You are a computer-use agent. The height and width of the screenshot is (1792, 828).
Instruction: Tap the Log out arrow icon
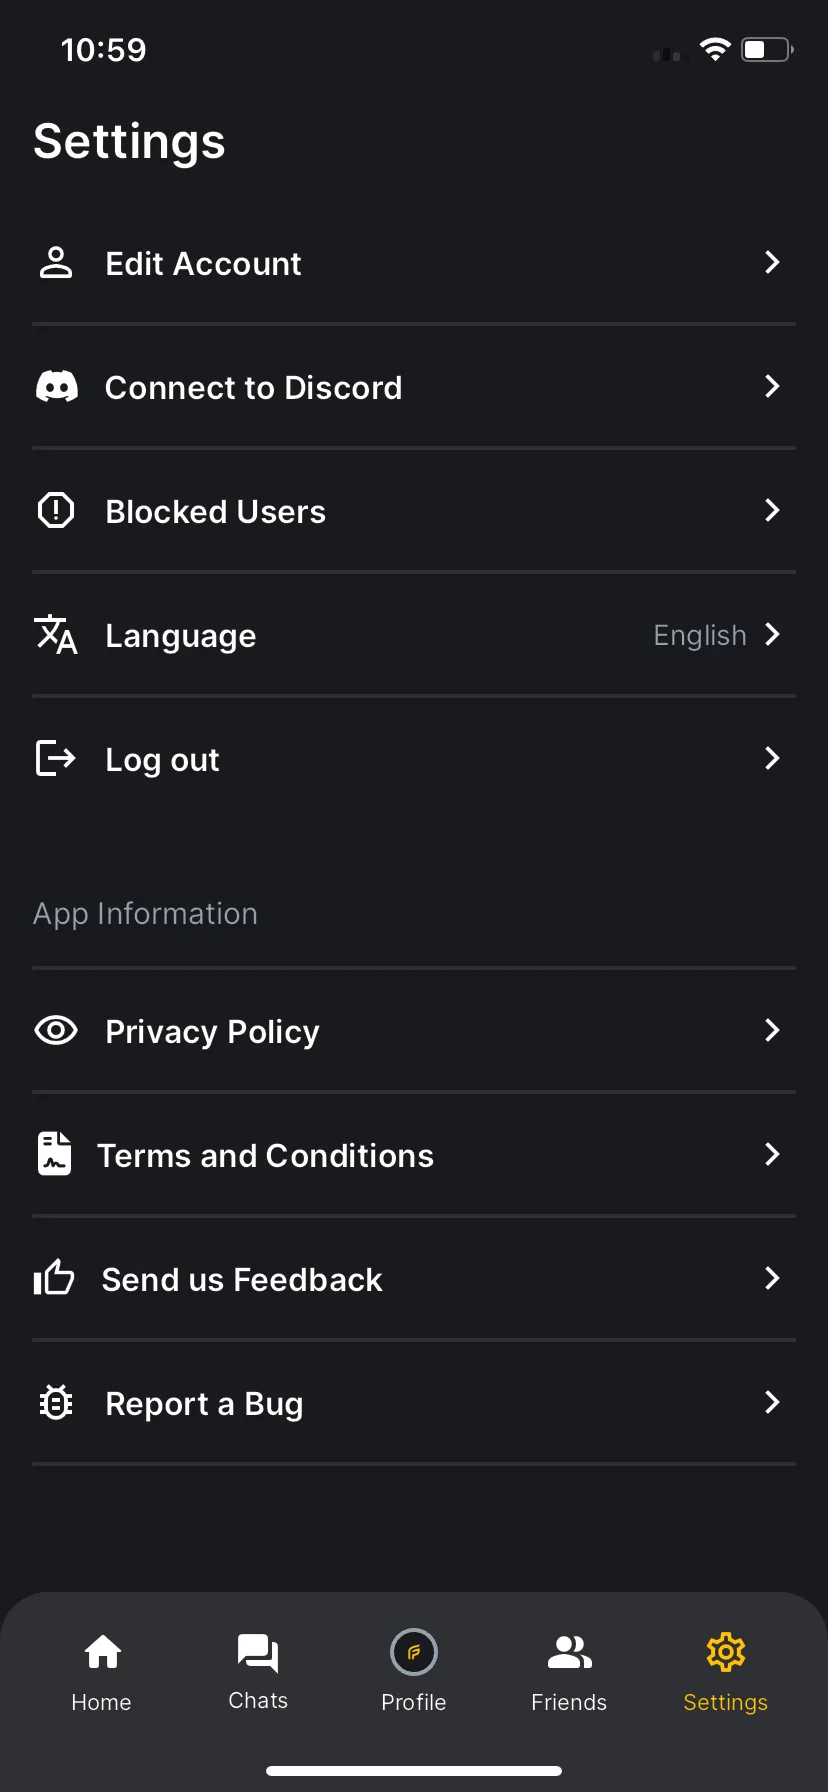[56, 758]
